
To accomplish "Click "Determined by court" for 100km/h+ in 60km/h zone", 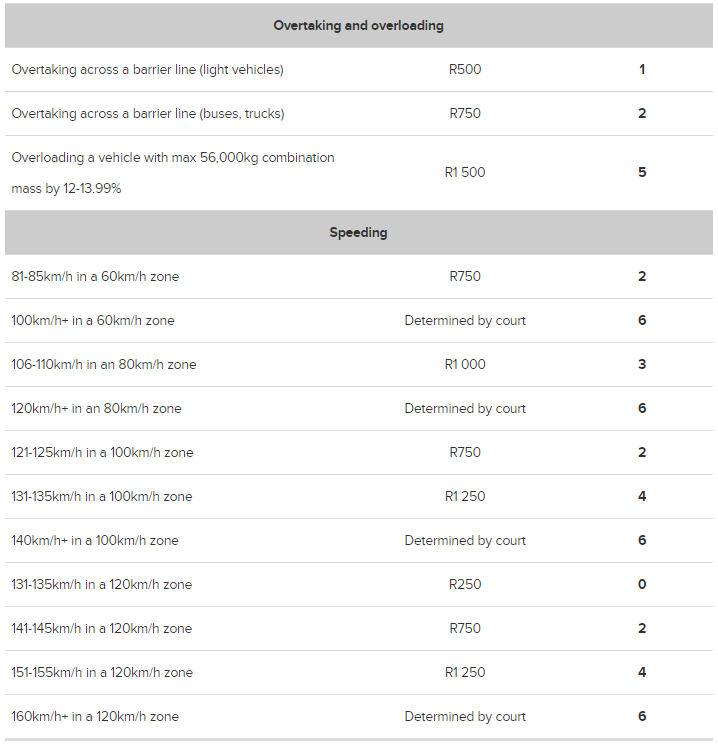I will coord(465,321).
